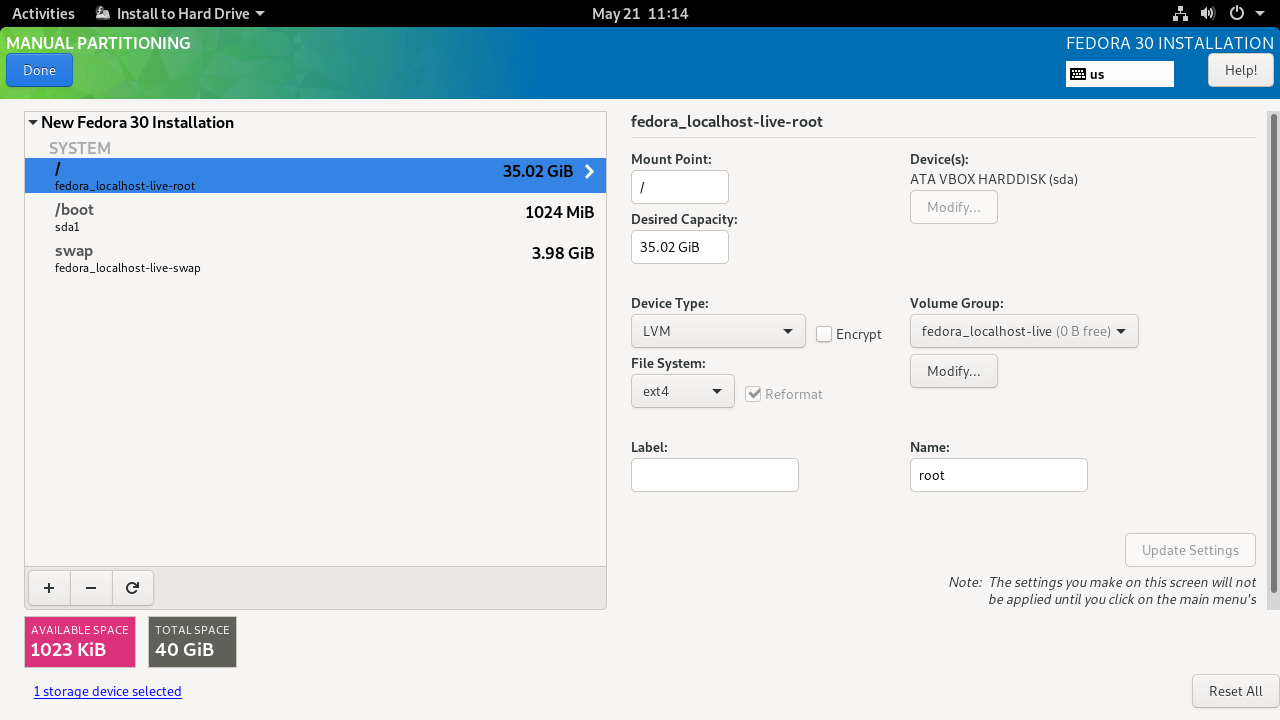Click the Done button
The height and width of the screenshot is (720, 1280).
point(39,70)
